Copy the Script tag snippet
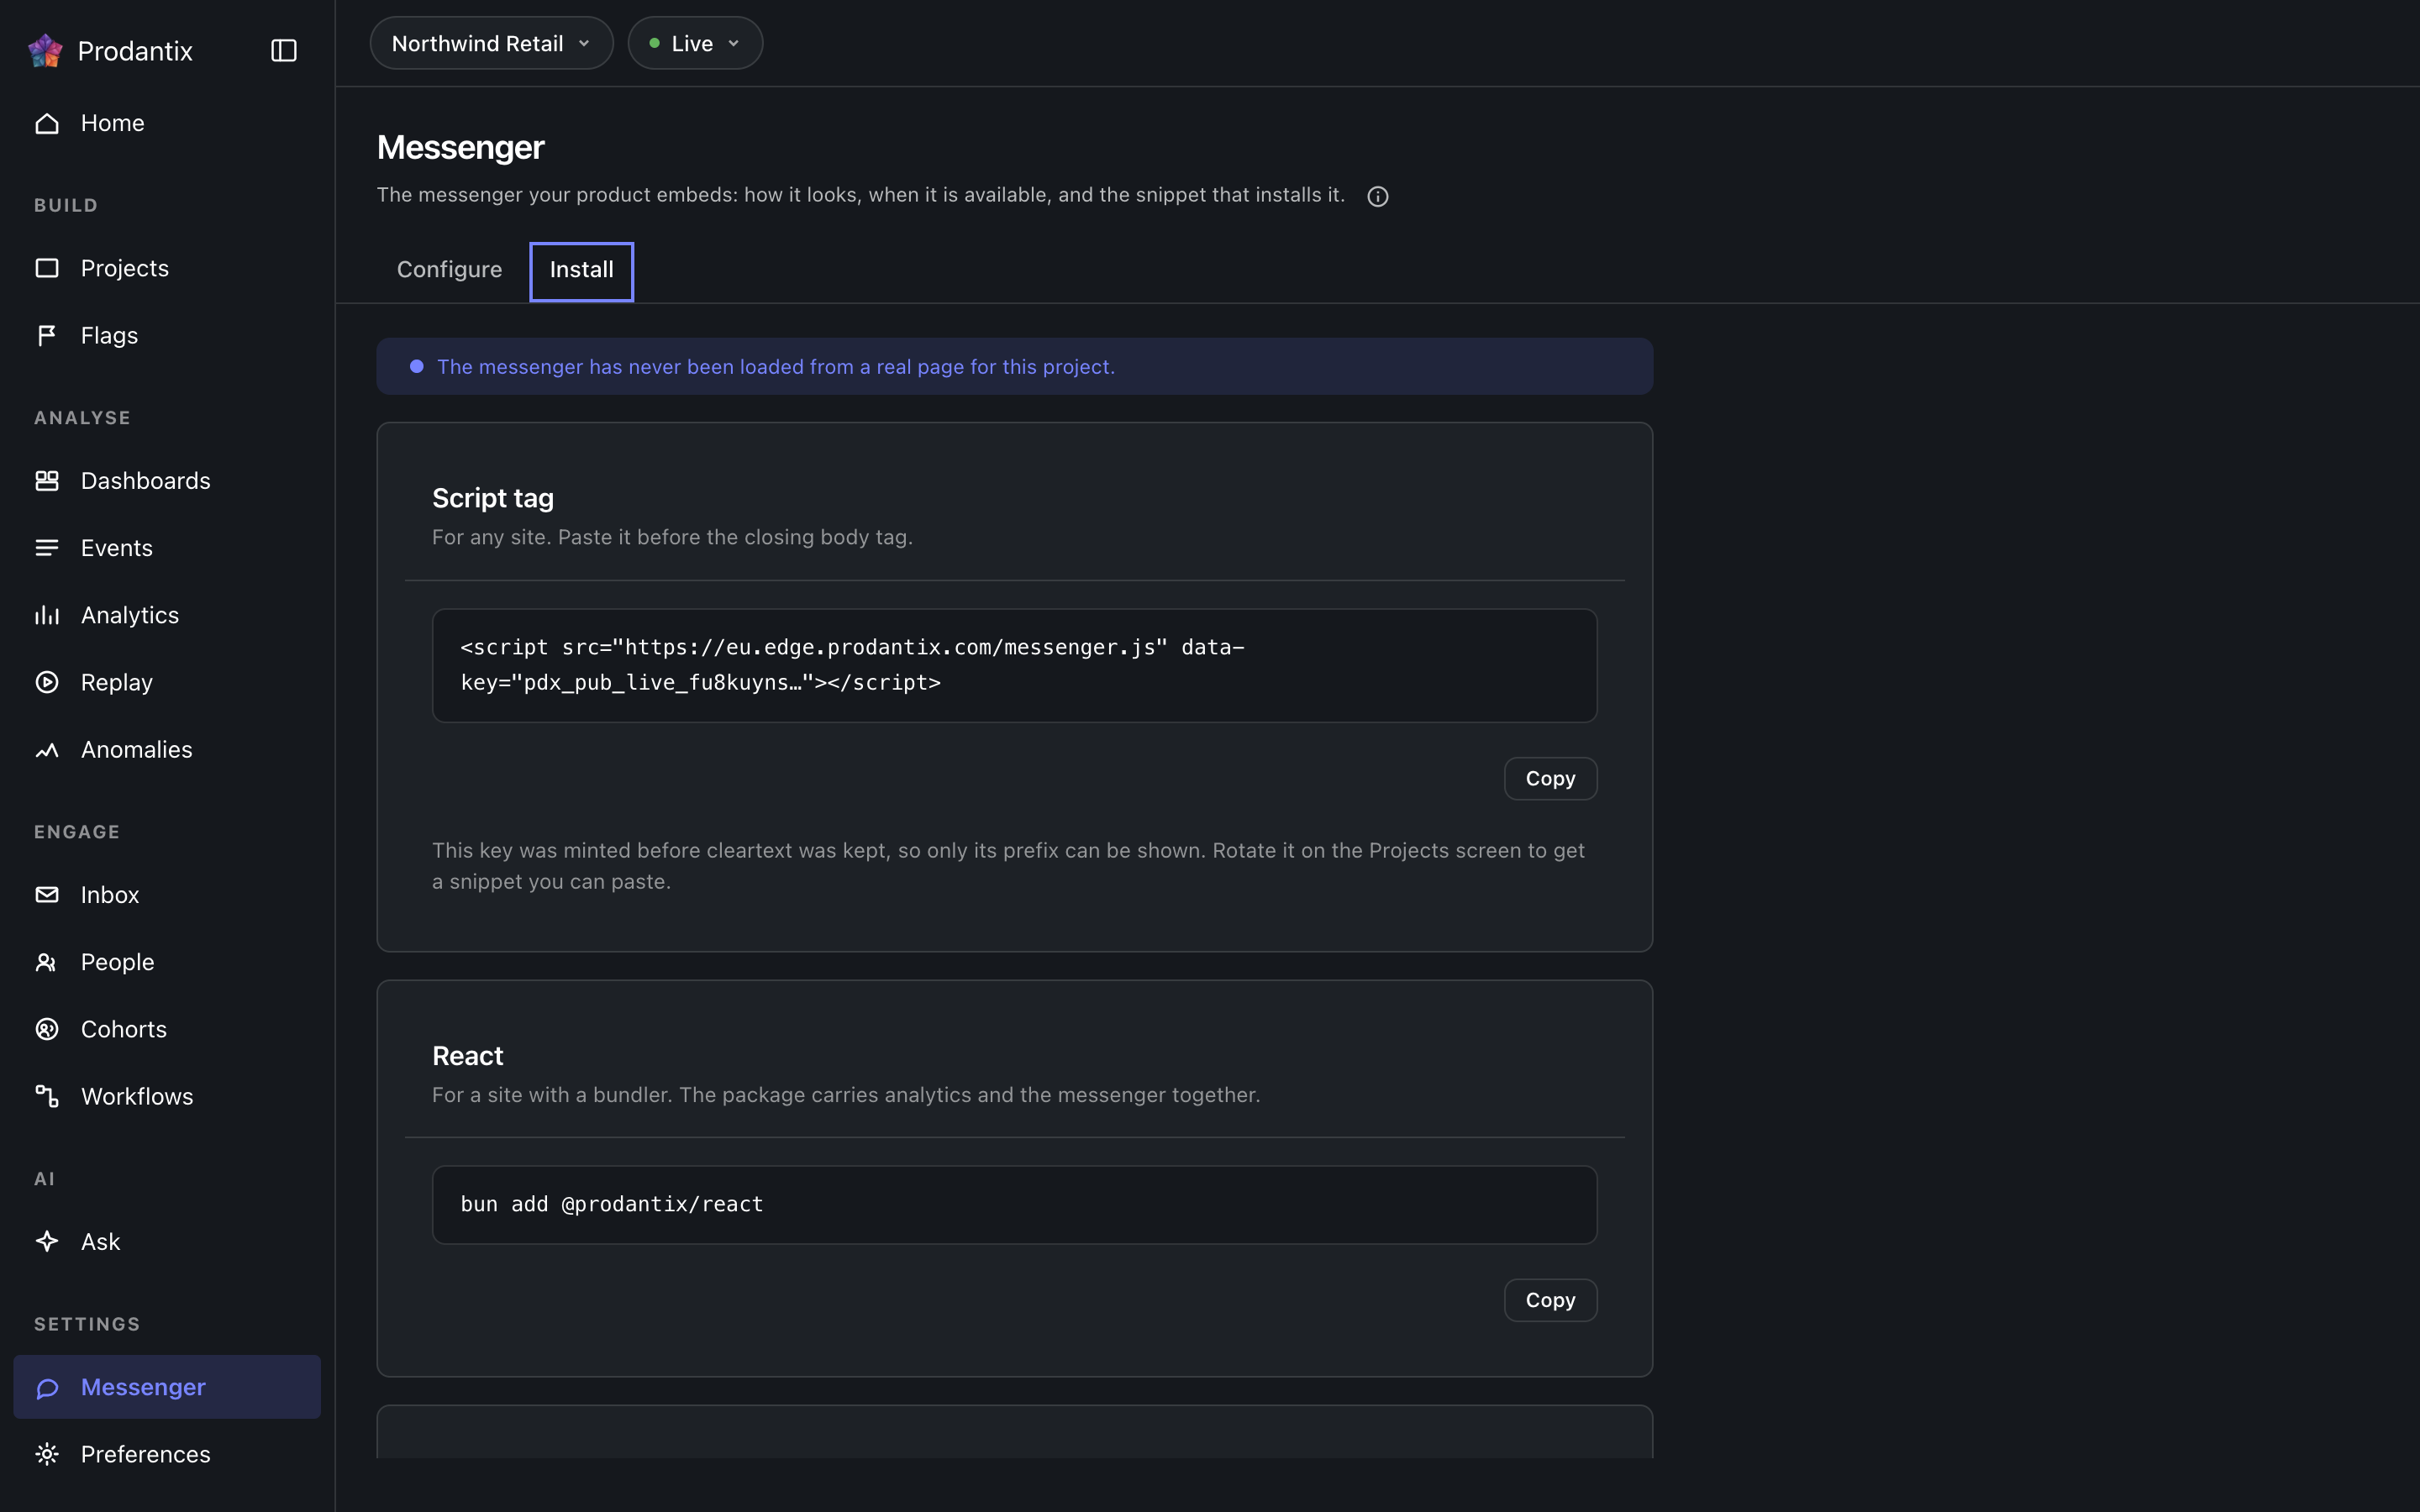 point(1550,779)
